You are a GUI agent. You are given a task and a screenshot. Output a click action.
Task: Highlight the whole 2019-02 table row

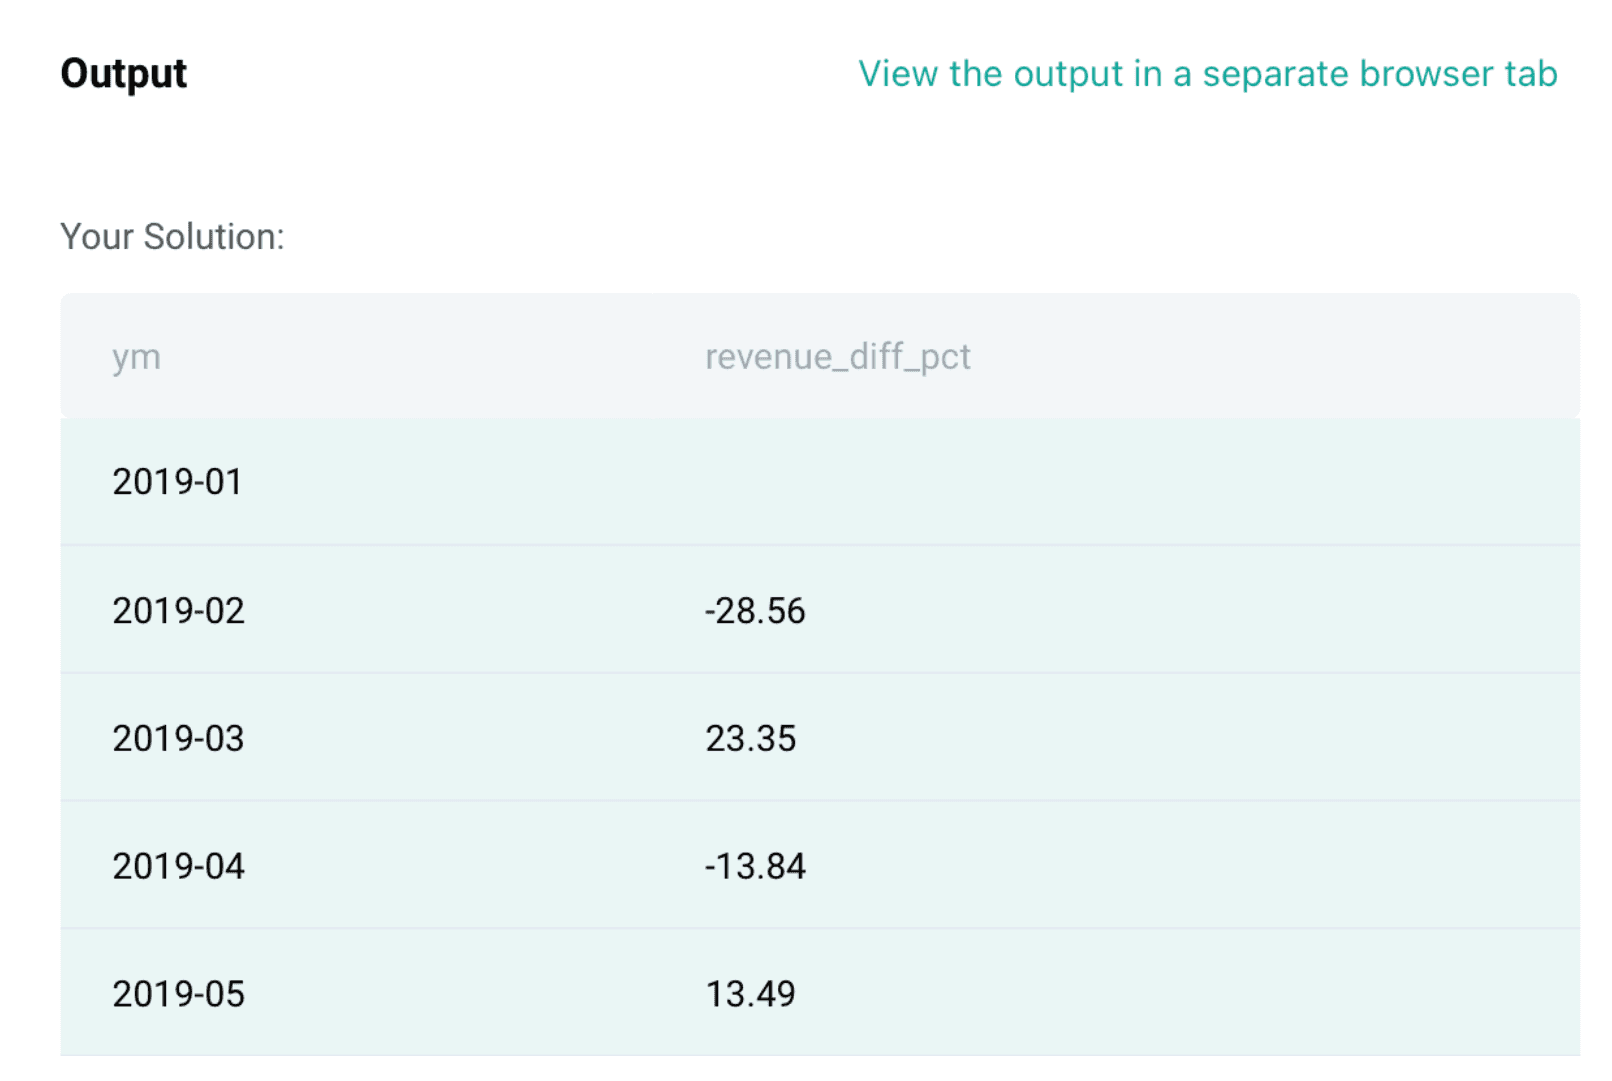1200,610
